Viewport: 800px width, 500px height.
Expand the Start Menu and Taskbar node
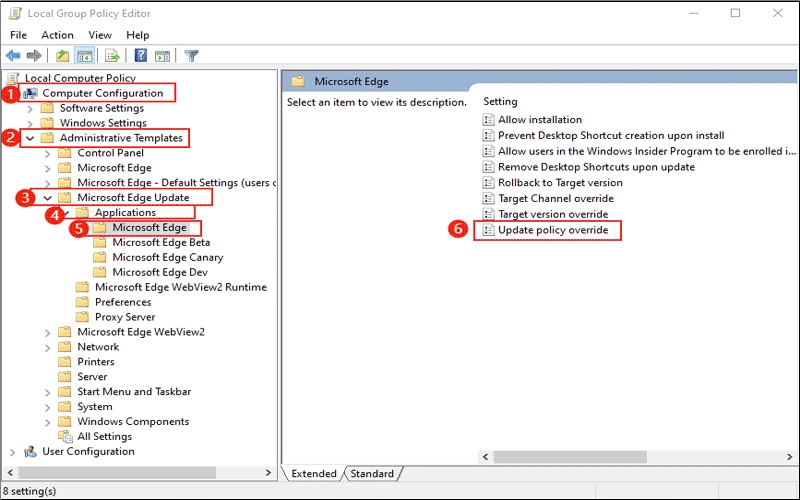point(47,392)
